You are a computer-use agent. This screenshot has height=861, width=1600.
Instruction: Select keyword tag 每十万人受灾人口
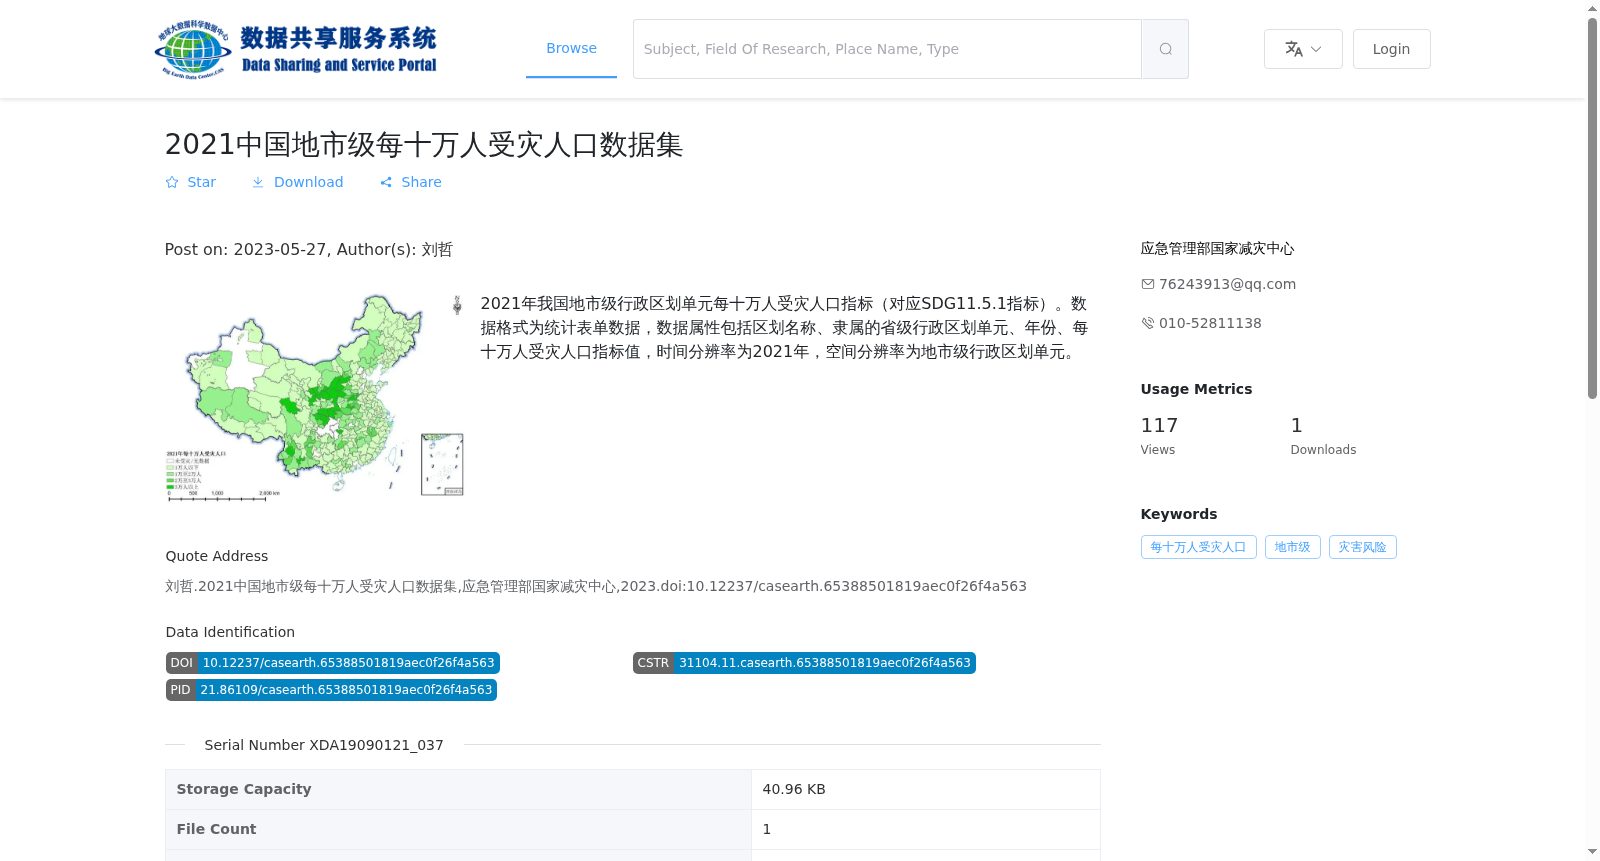[1198, 547]
